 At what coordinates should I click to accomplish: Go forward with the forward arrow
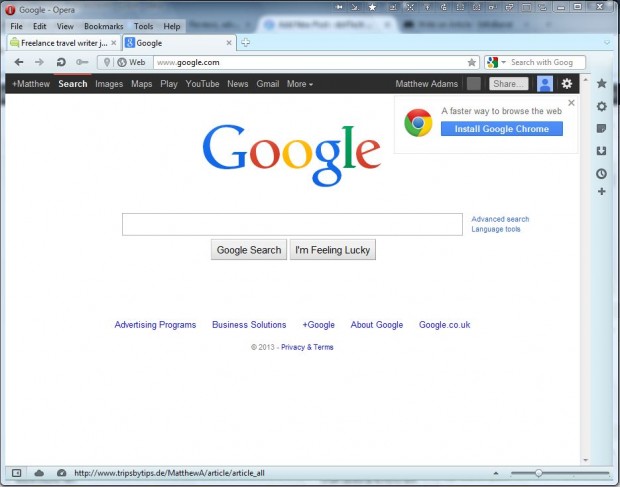(39, 62)
